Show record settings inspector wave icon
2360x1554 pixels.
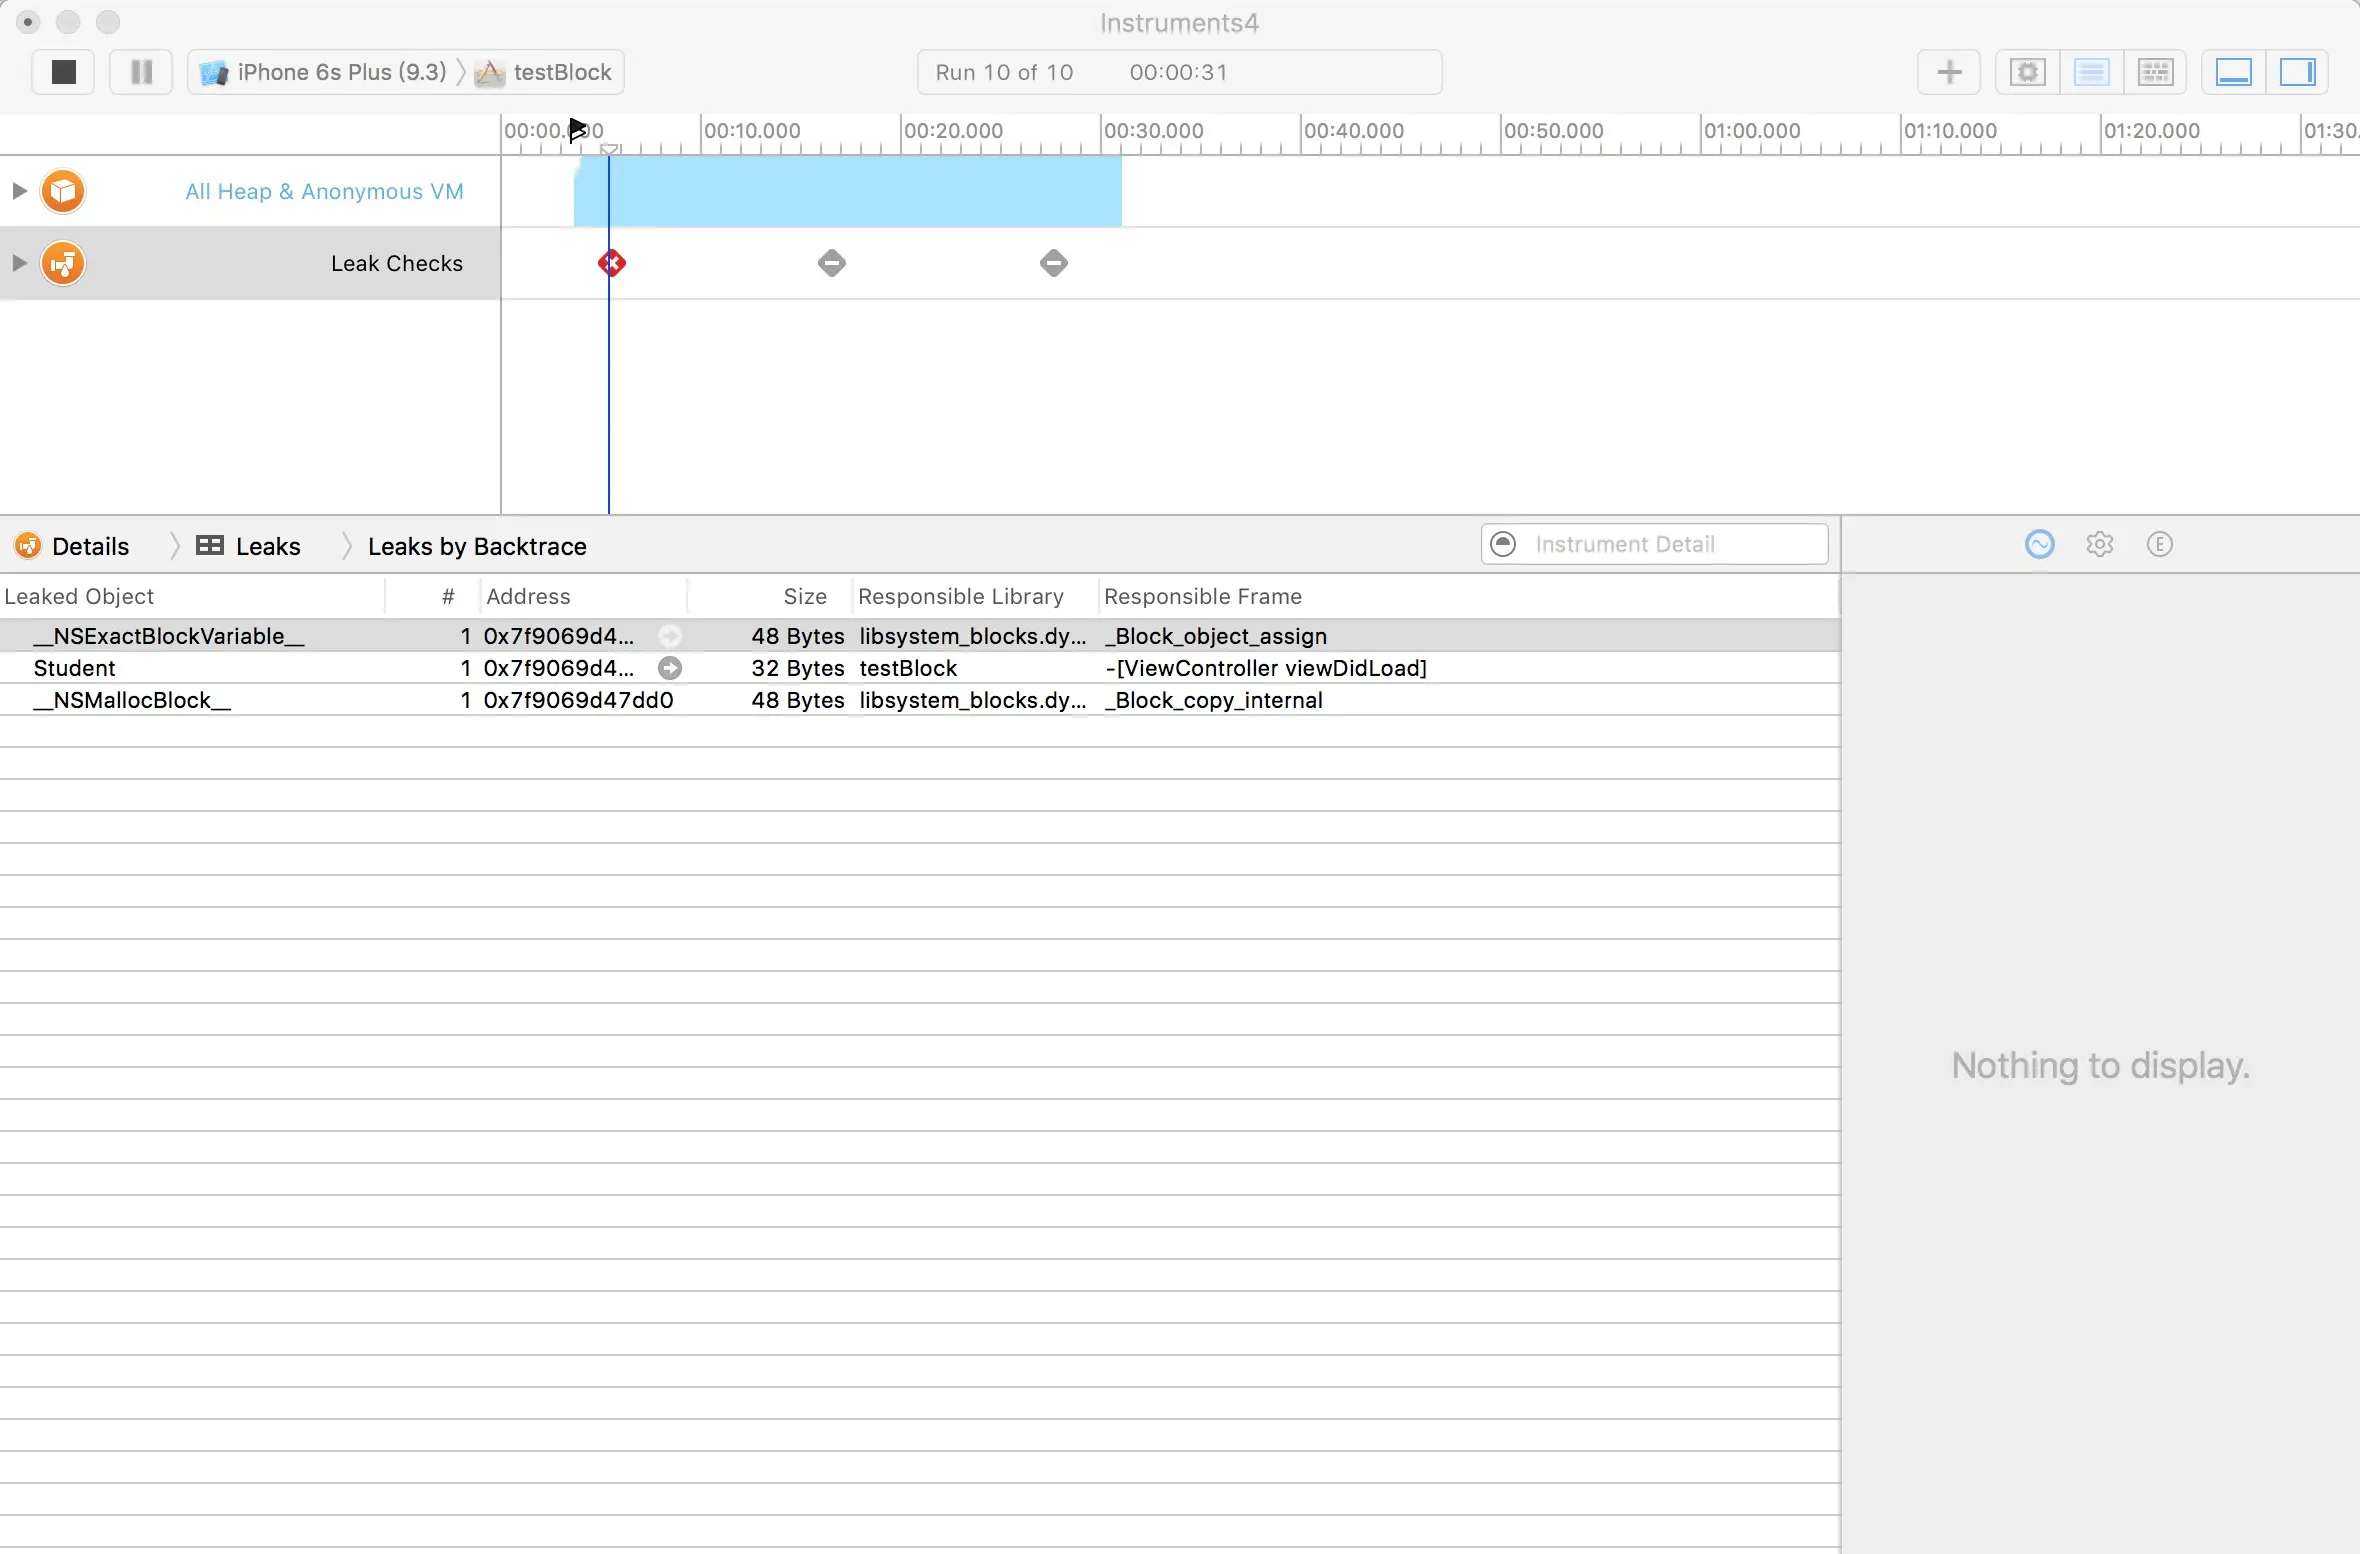pos(2039,544)
